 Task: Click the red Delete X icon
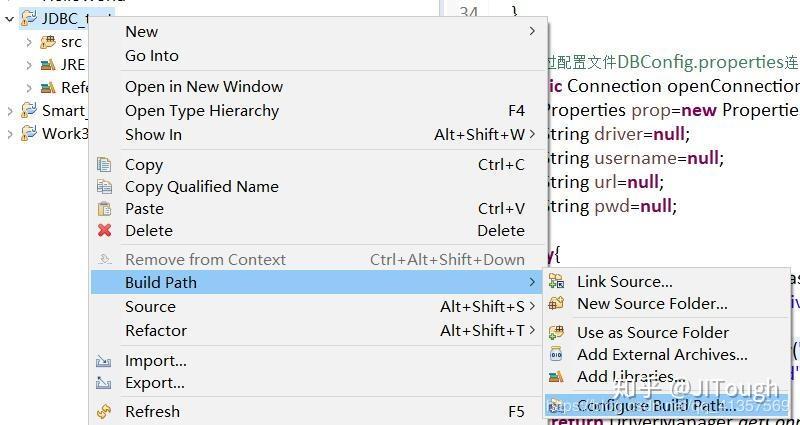pyautogui.click(x=104, y=230)
